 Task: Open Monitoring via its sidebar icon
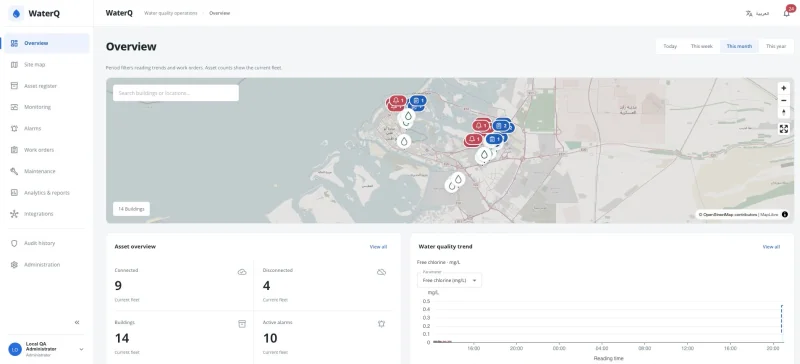pyautogui.click(x=14, y=107)
